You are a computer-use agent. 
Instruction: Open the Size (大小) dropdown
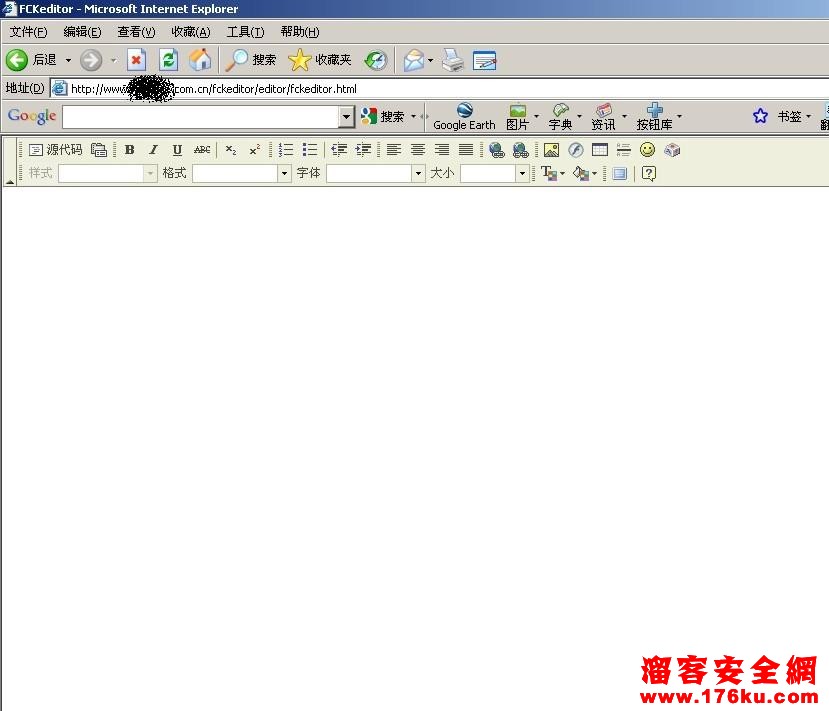tap(522, 173)
